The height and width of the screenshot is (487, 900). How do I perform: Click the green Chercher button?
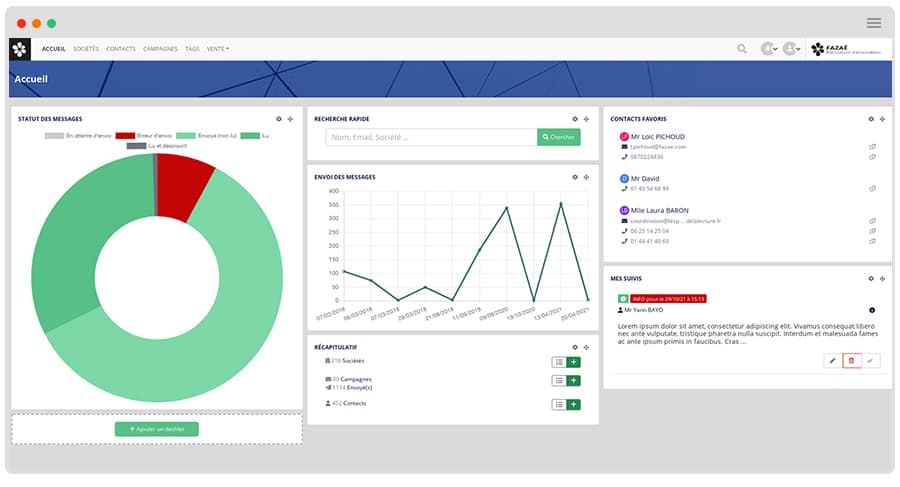[x=558, y=137]
